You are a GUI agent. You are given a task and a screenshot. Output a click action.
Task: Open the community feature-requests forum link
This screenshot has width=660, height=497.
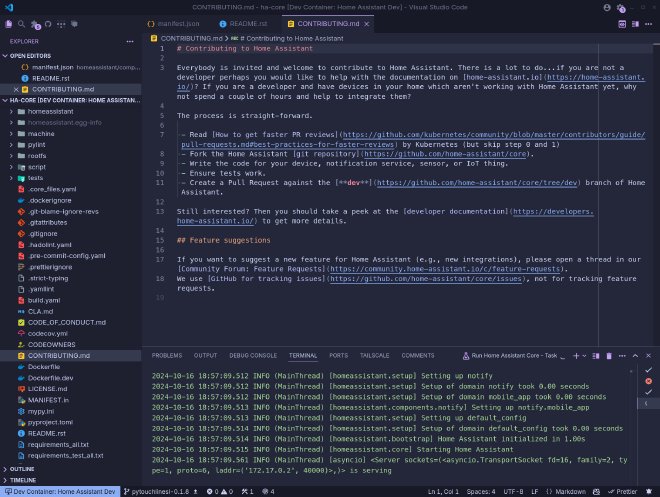coord(445,269)
